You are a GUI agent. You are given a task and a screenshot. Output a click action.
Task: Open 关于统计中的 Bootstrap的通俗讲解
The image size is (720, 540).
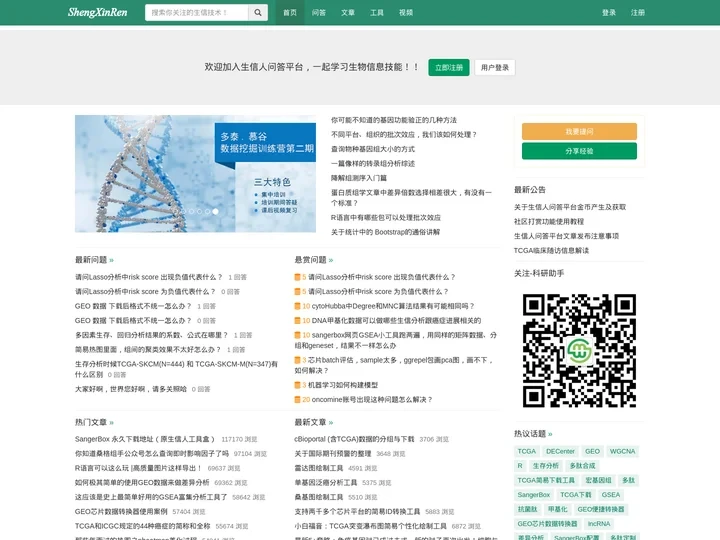pos(385,232)
